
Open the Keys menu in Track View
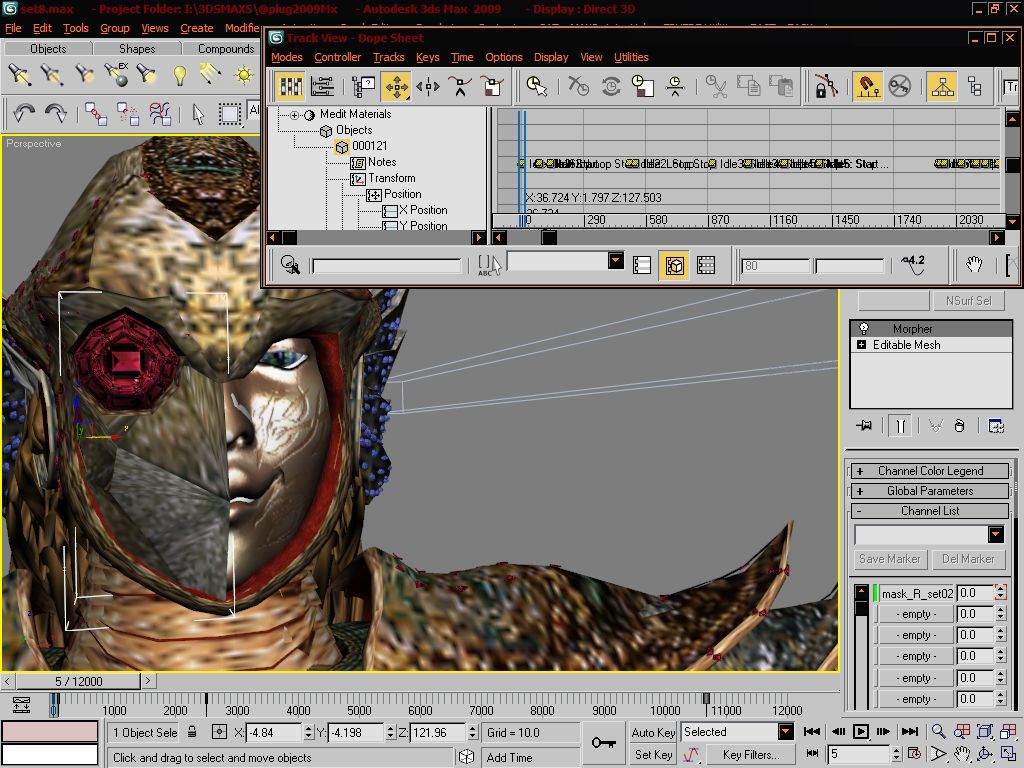(428, 57)
